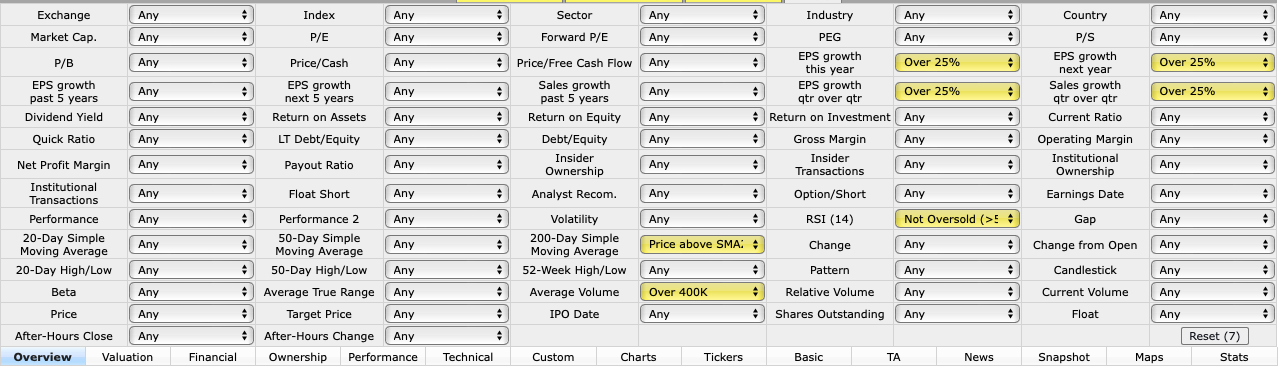The image size is (1280, 368).
Task: Open the Charts tab
Action: pos(638,357)
